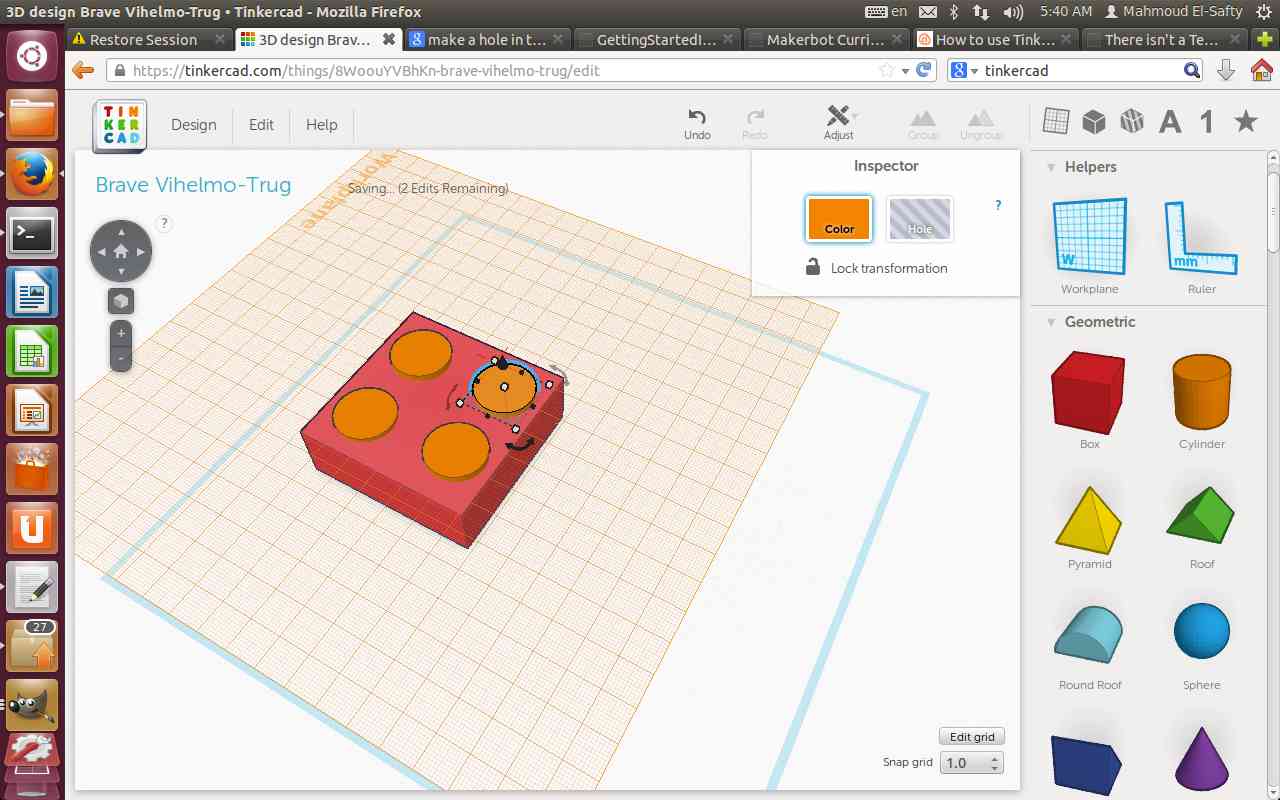Collapse the Geometric section
Image resolution: width=1280 pixels, height=800 pixels.
pos(1051,322)
